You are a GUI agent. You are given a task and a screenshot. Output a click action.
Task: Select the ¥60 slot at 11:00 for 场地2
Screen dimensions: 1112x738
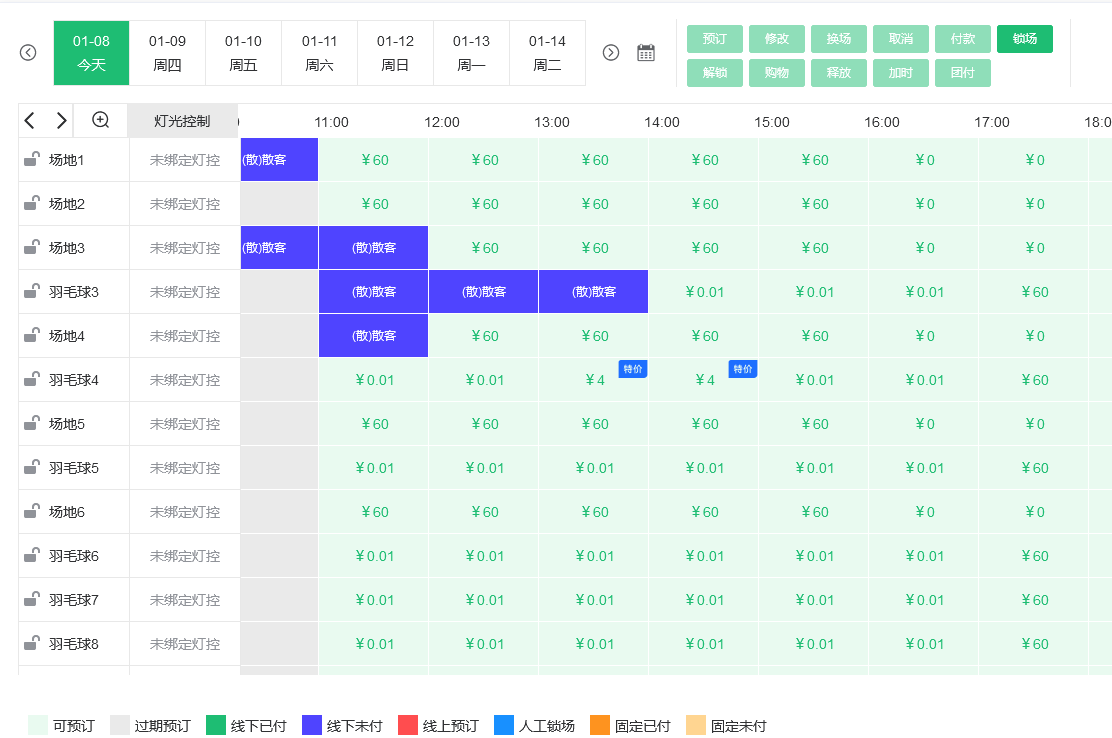click(374, 204)
